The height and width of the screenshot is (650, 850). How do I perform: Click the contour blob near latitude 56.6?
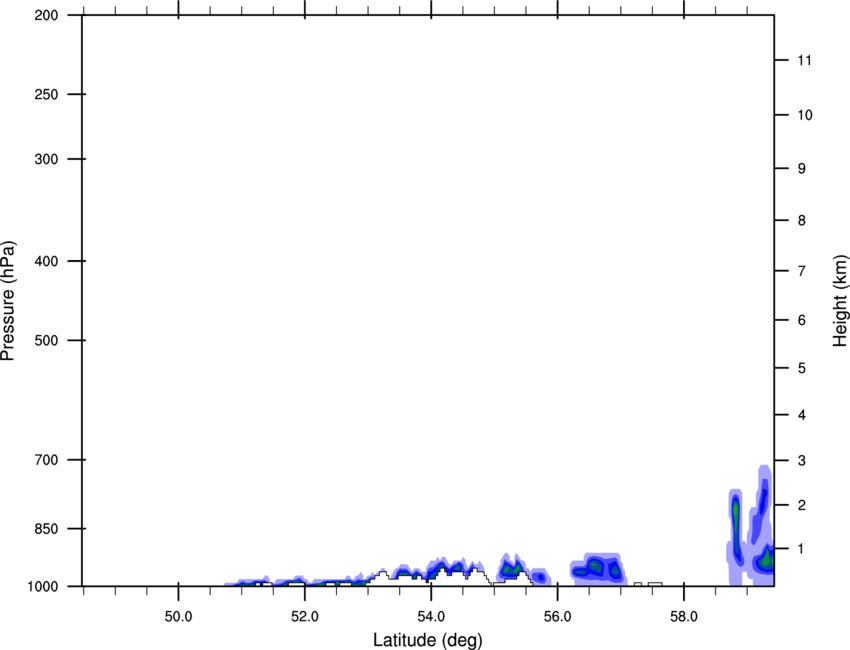[598, 569]
